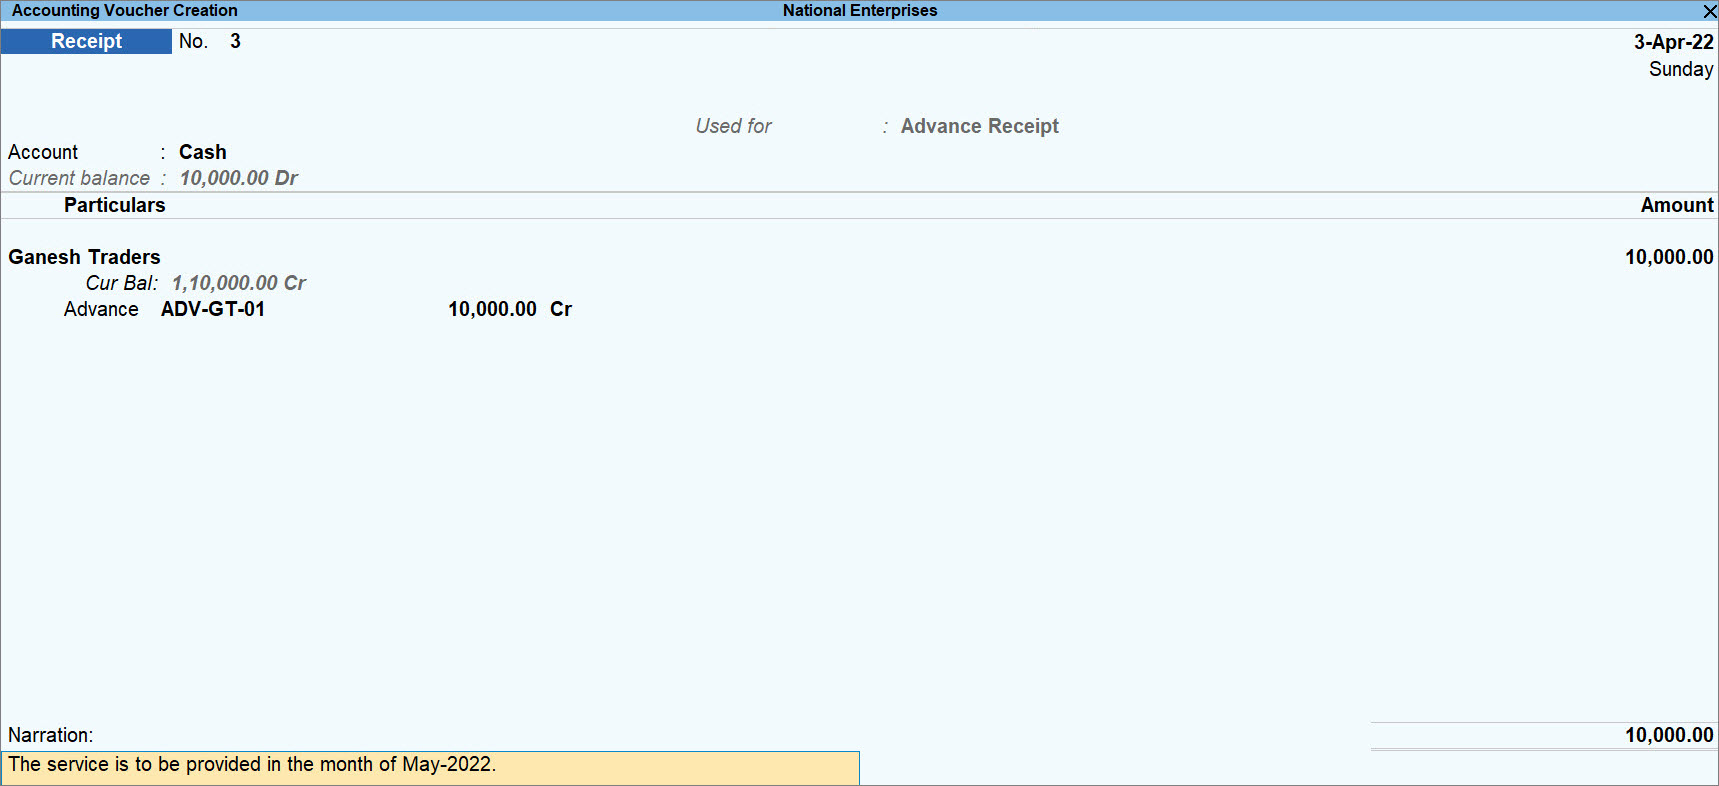The height and width of the screenshot is (786, 1719).
Task: Click the Ganesh Traders ledger entry
Action: pyautogui.click(x=84, y=257)
